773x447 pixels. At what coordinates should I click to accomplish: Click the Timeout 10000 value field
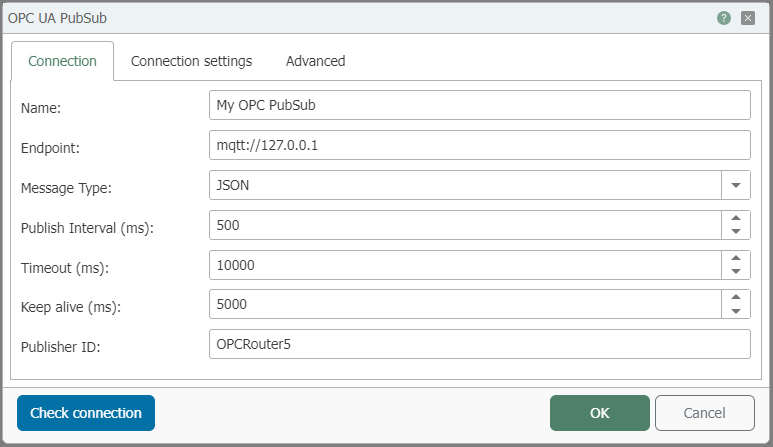click(x=465, y=265)
